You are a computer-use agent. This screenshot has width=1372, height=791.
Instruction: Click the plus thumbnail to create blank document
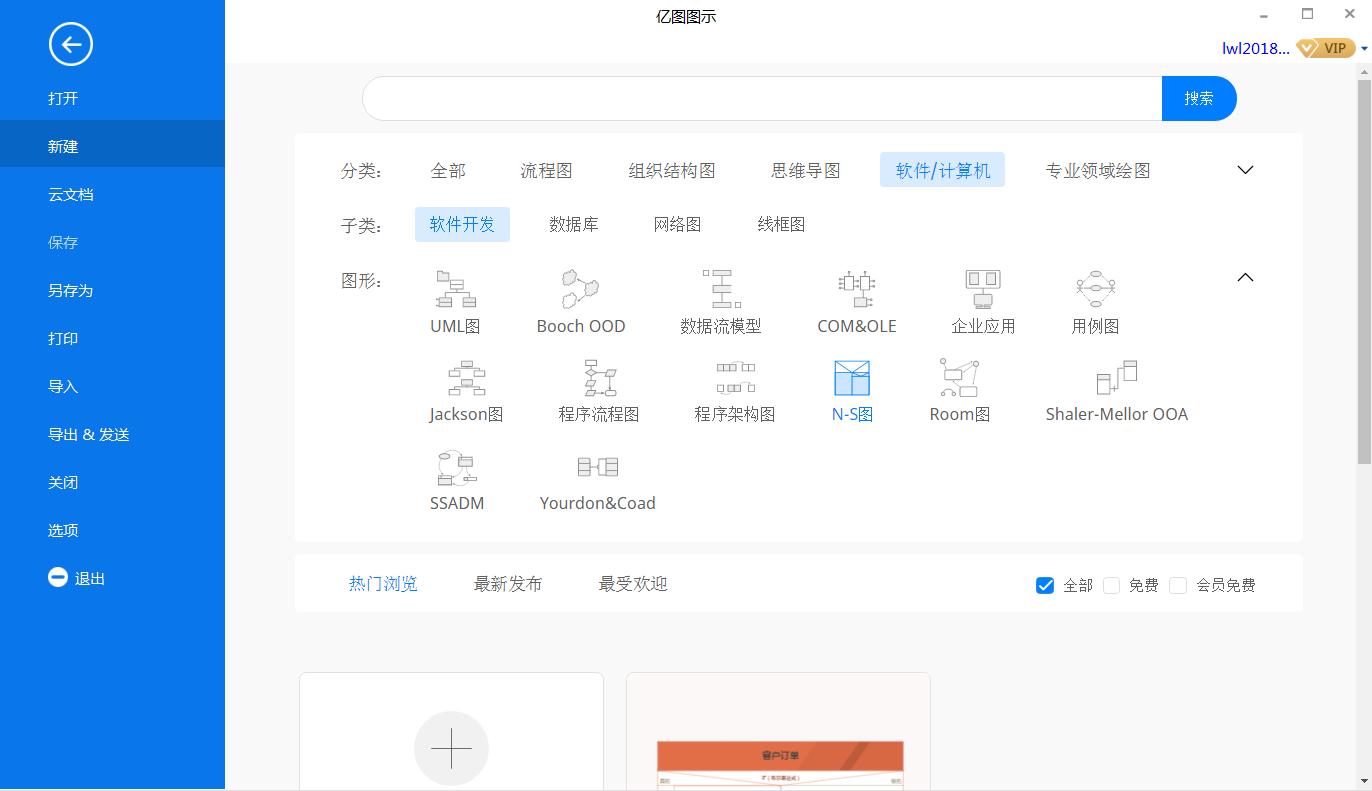(451, 748)
